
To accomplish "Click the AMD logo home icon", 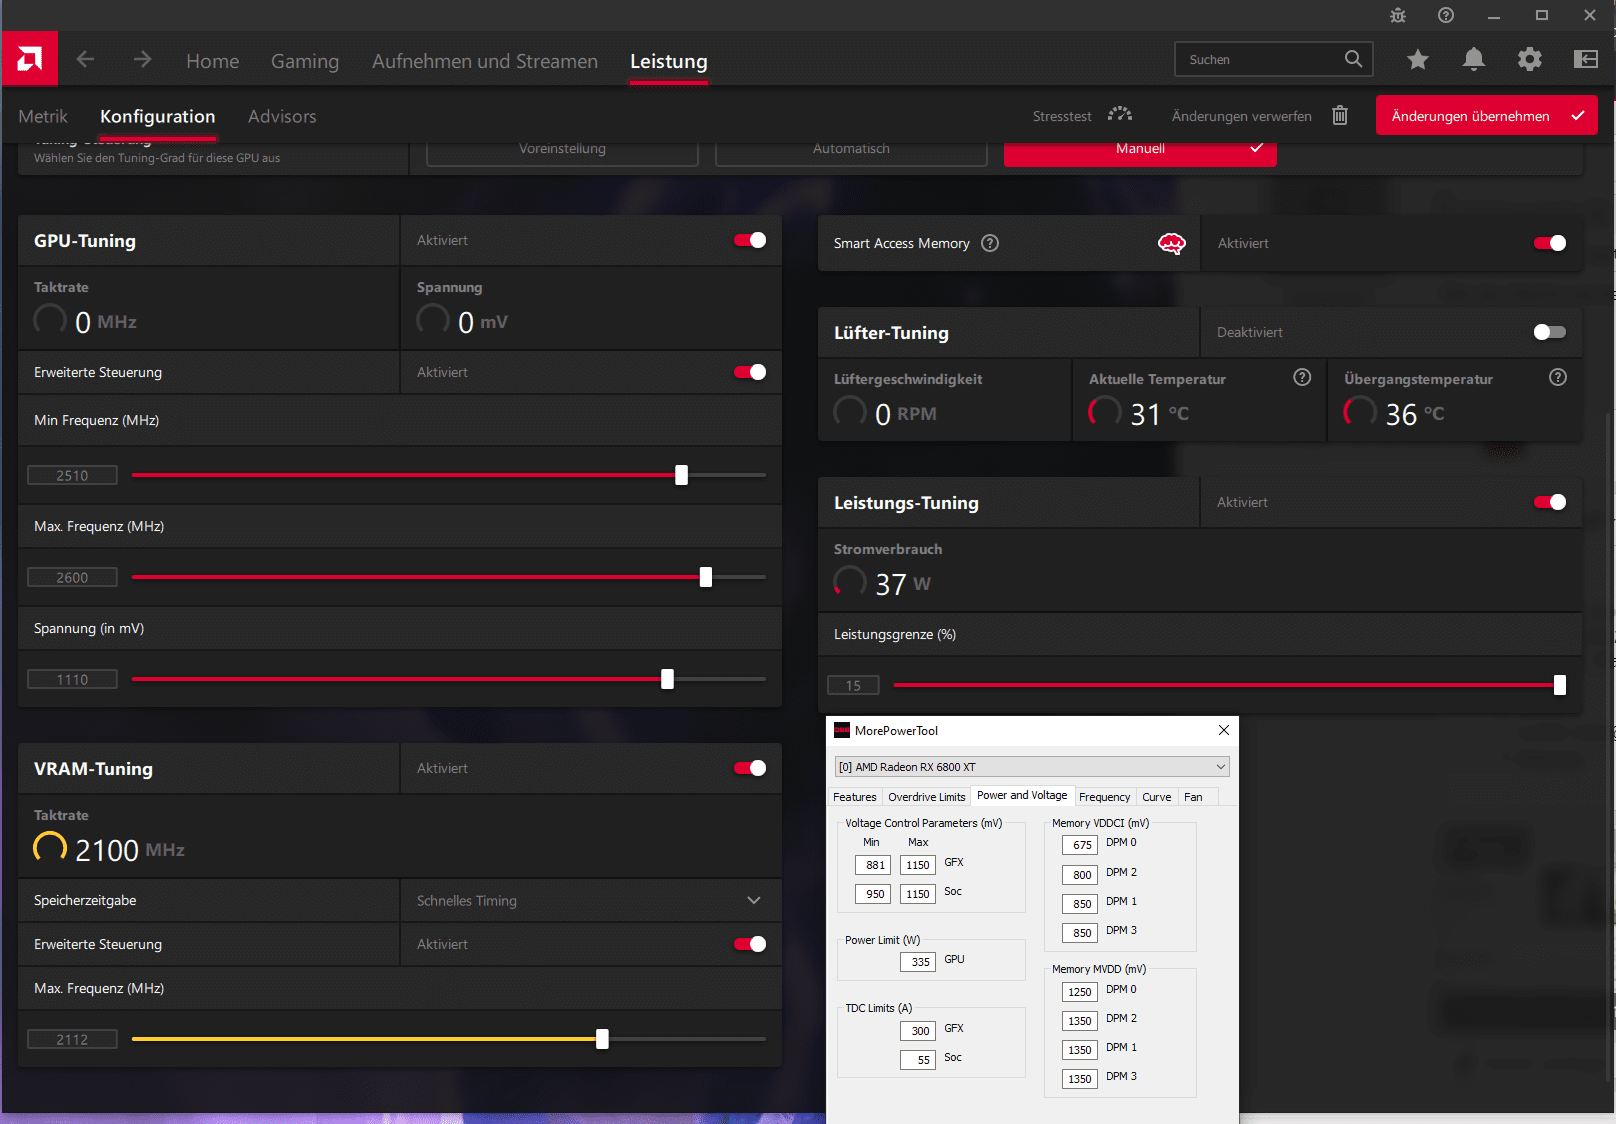I will tap(29, 59).
